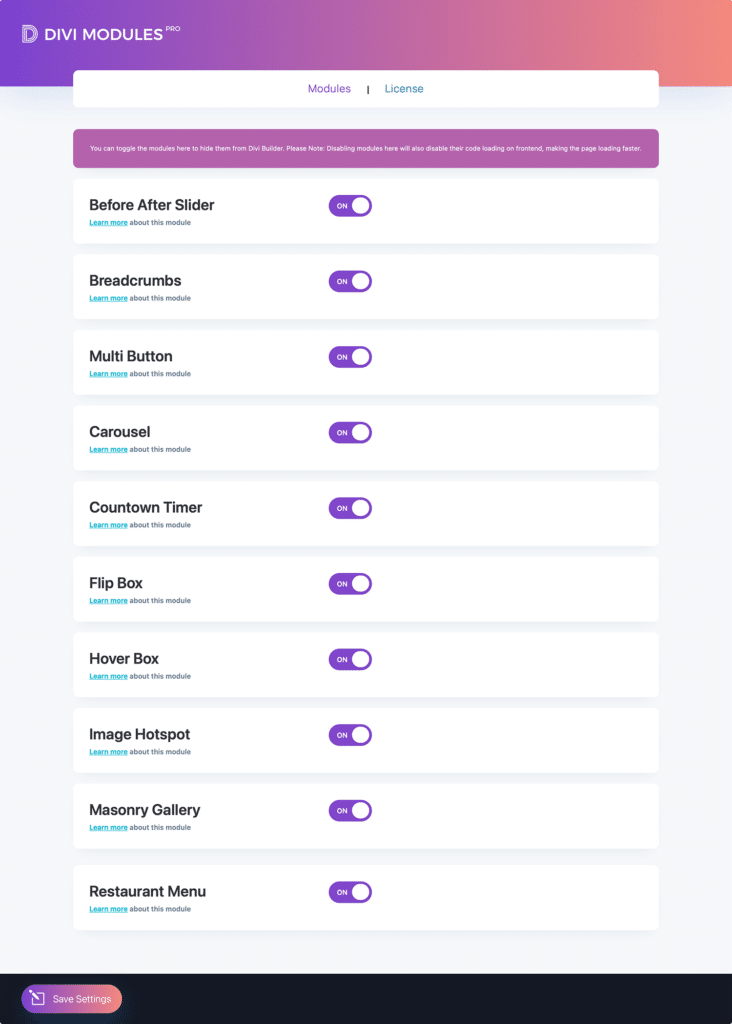Open Learn more for Masonry Gallery
Screen dimensions: 732x1024
108,828
